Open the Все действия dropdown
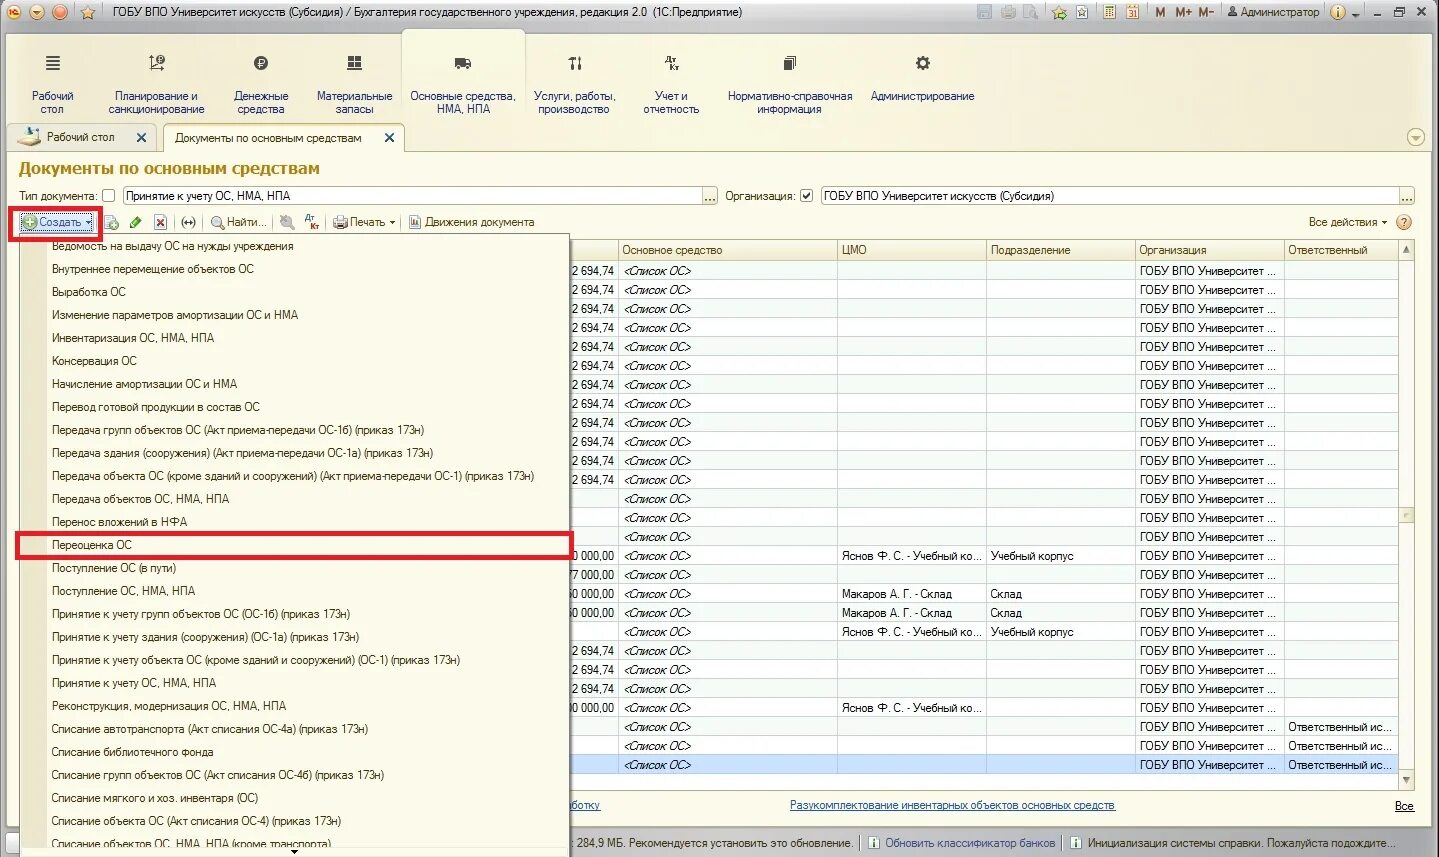 1348,222
